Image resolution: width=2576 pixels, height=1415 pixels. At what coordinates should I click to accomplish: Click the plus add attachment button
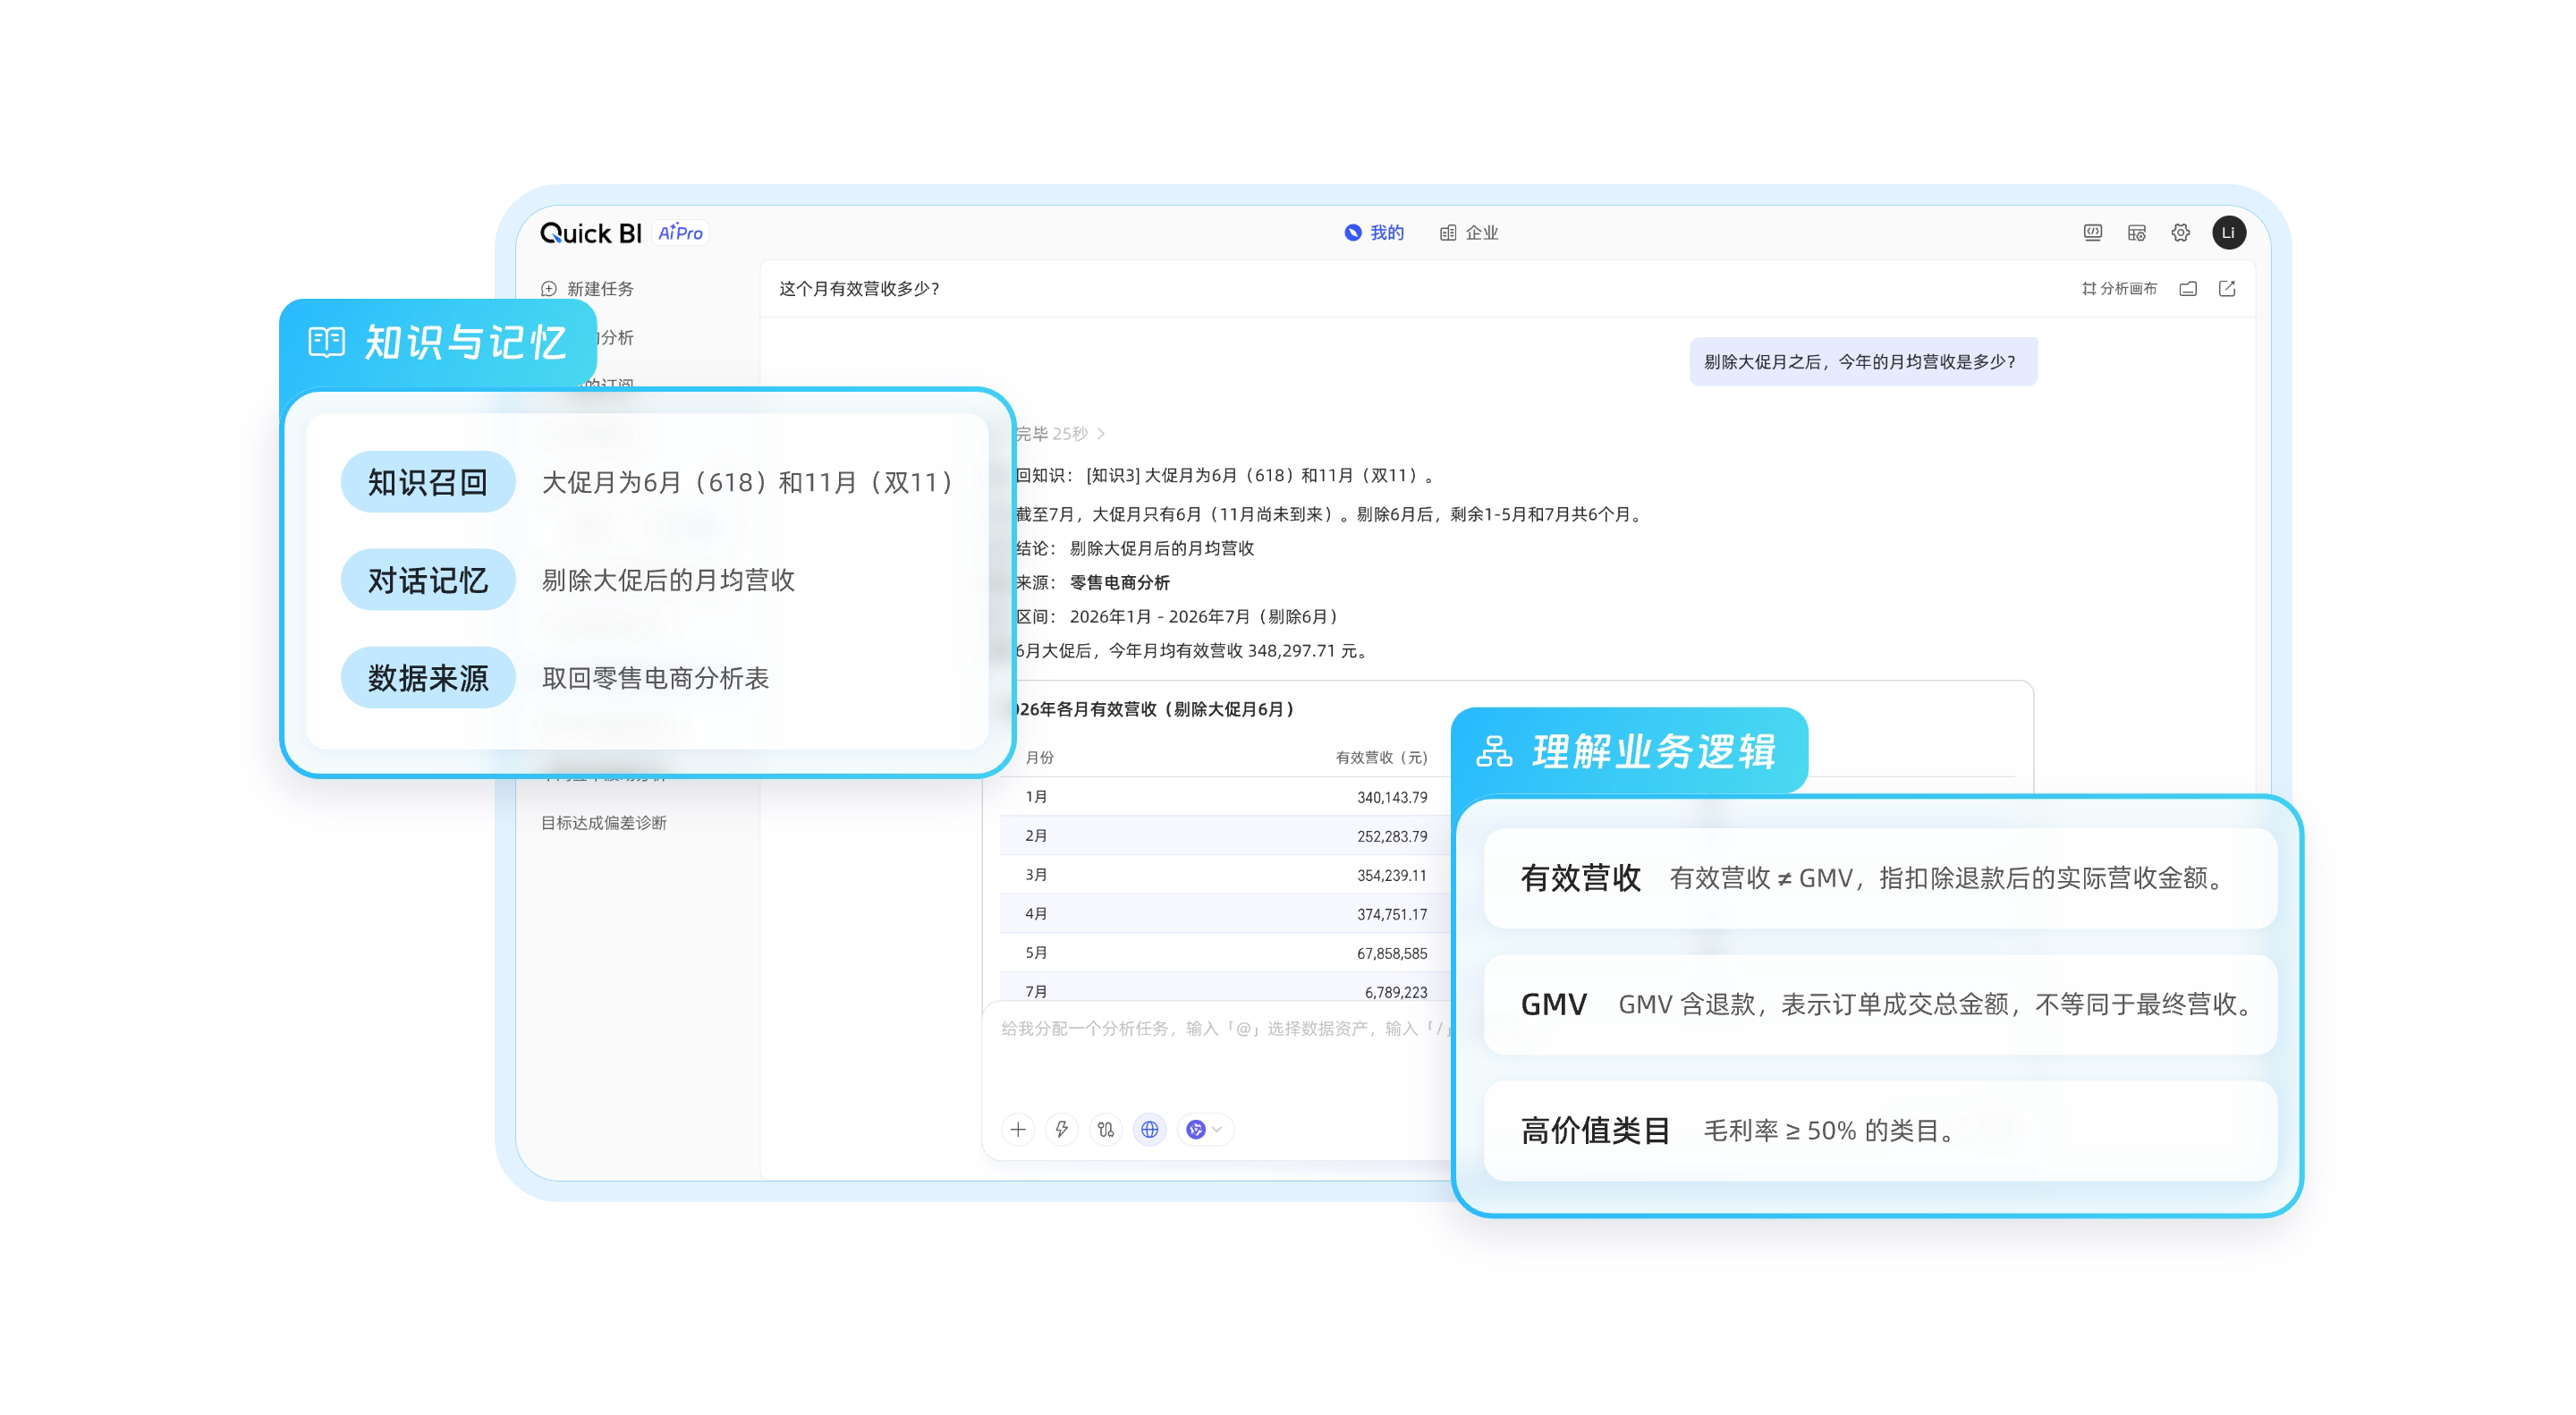pos(1018,1130)
